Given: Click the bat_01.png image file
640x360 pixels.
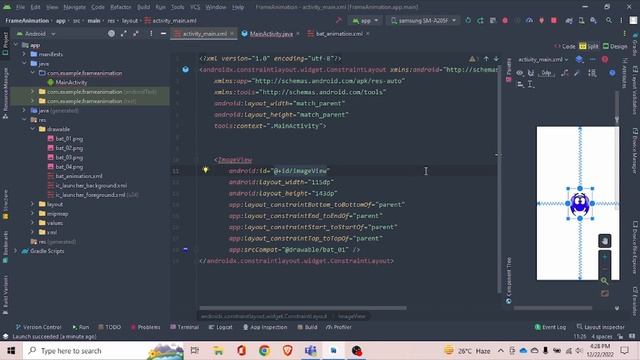Looking at the screenshot, I should [65, 139].
